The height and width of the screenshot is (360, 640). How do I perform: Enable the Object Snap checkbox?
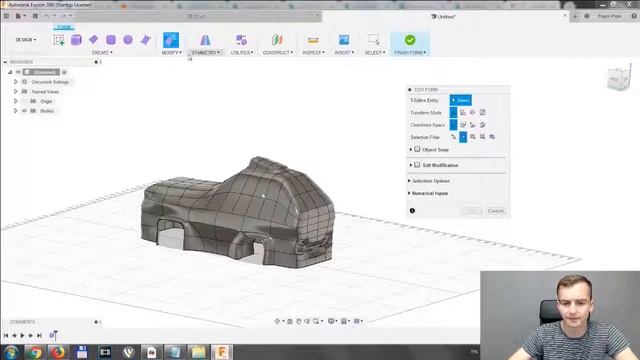point(417,149)
